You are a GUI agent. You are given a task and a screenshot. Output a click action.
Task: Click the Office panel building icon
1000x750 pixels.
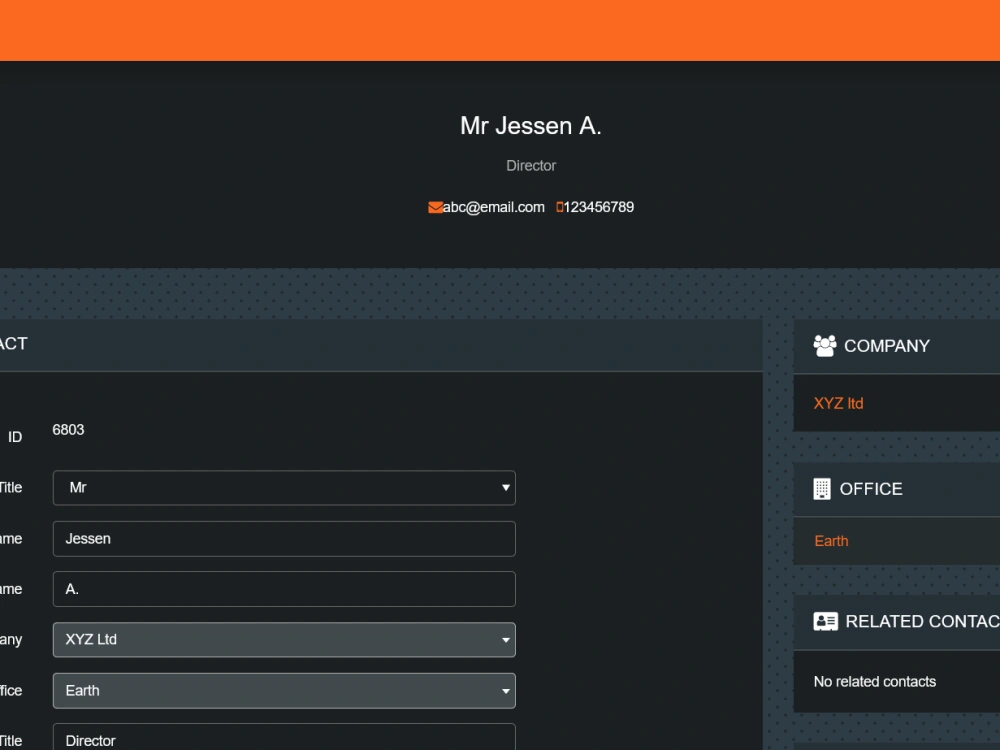point(822,489)
